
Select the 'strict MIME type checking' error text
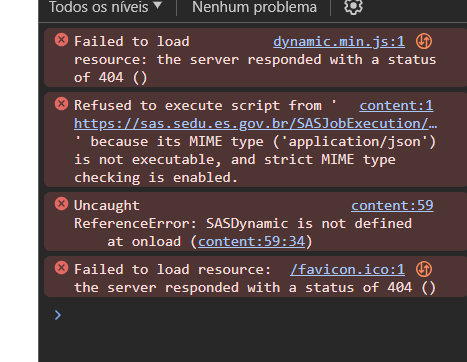pos(235,168)
